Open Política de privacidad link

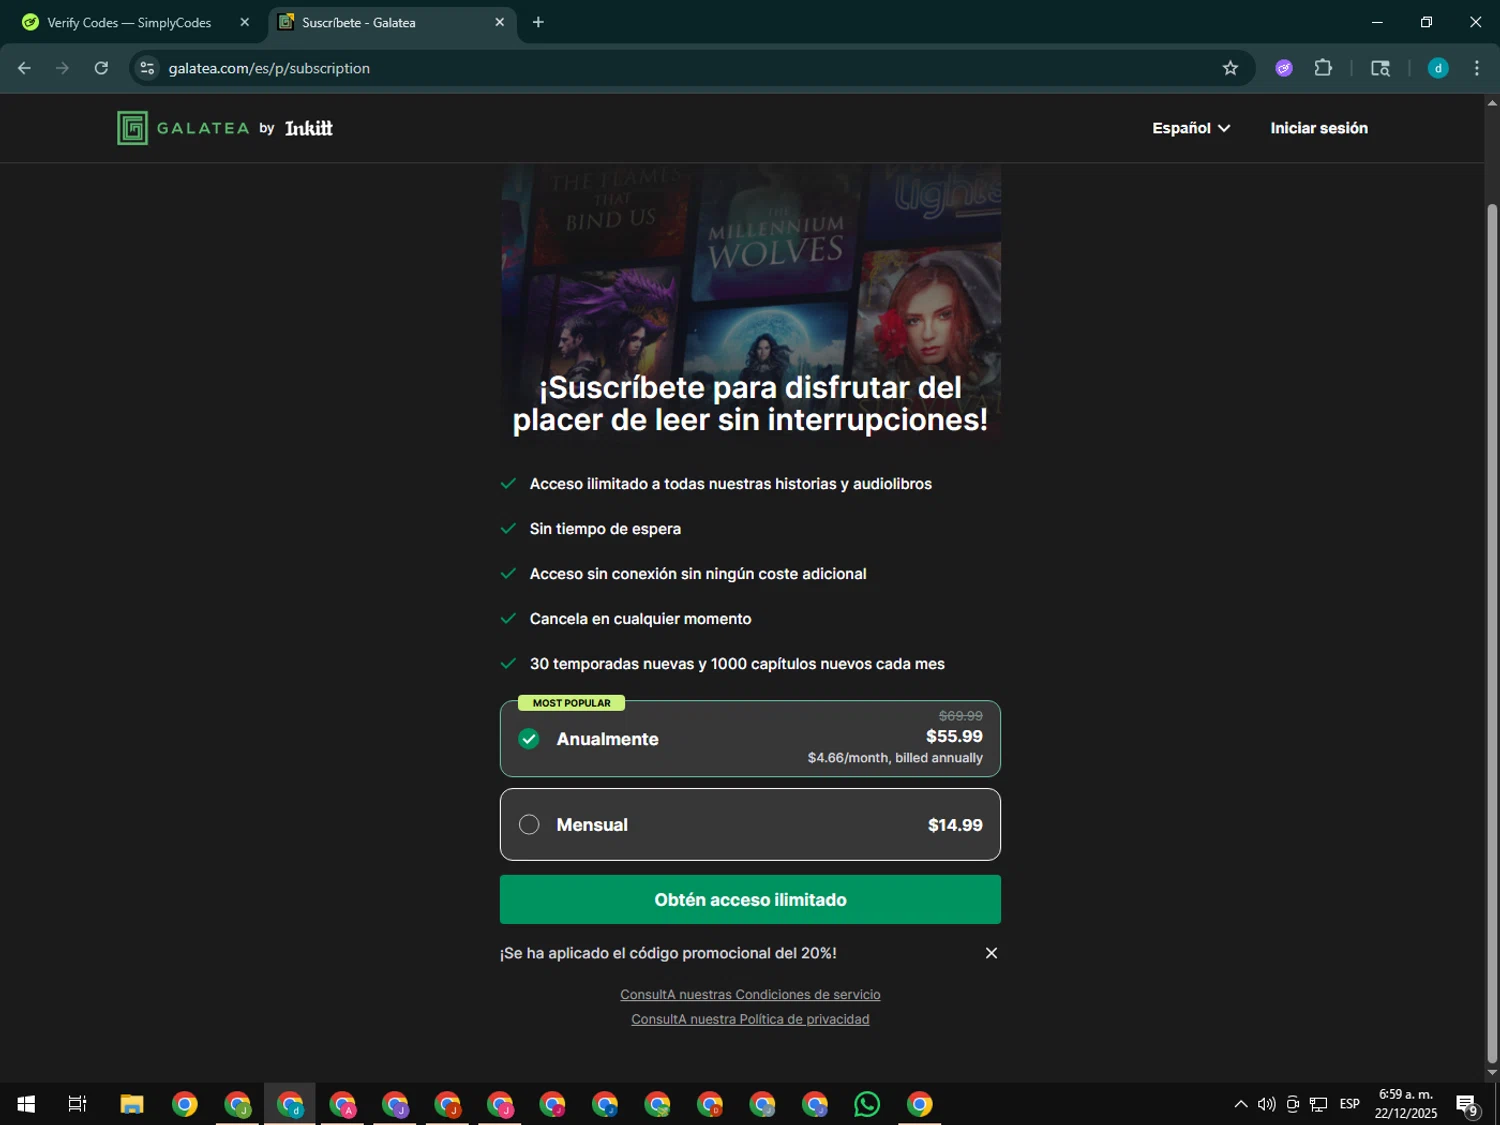(x=750, y=1019)
